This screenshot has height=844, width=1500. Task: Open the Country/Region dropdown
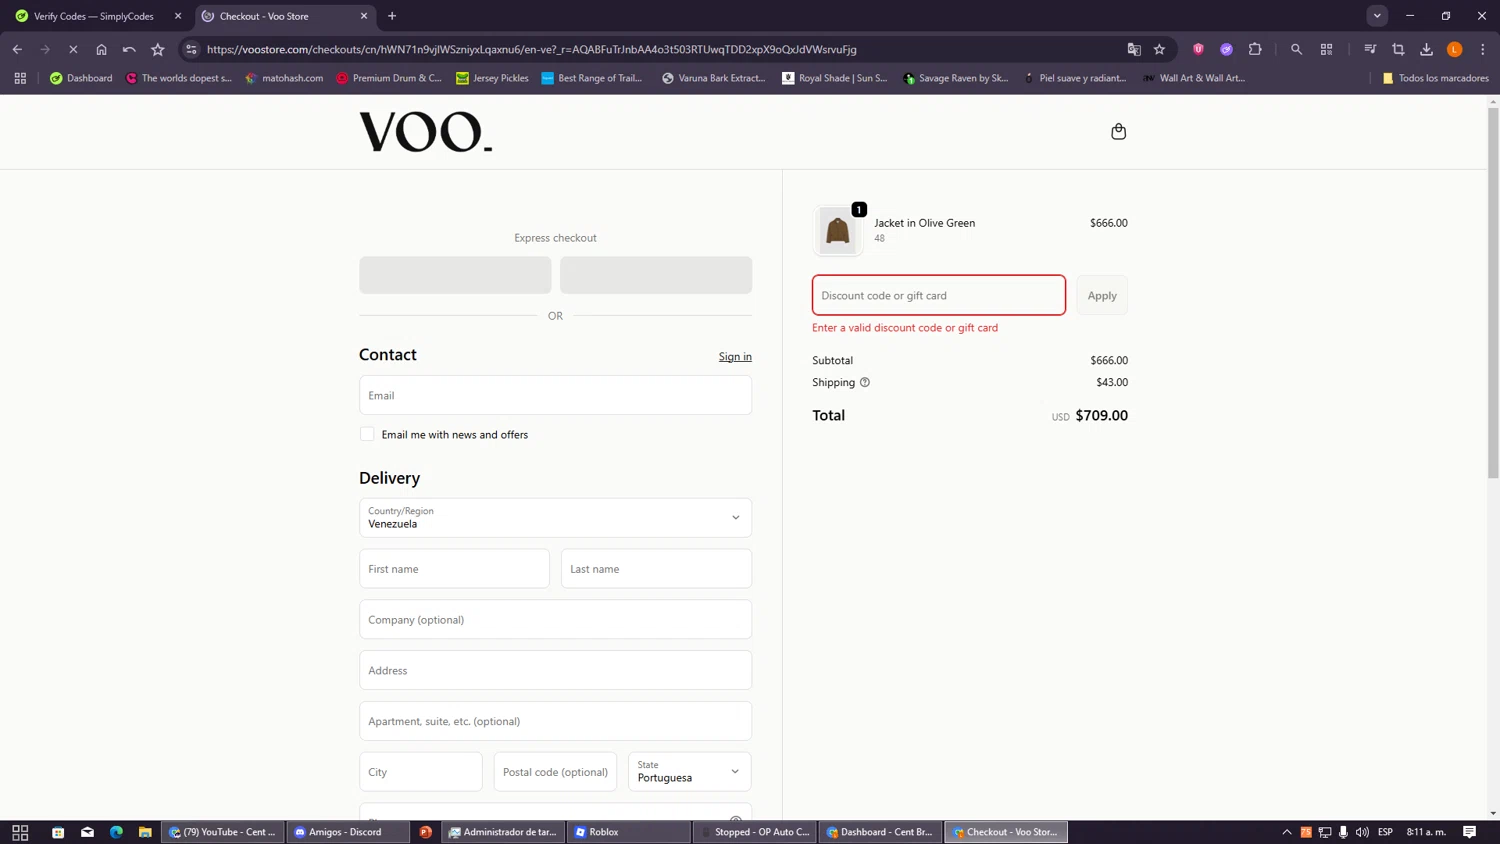point(555,518)
